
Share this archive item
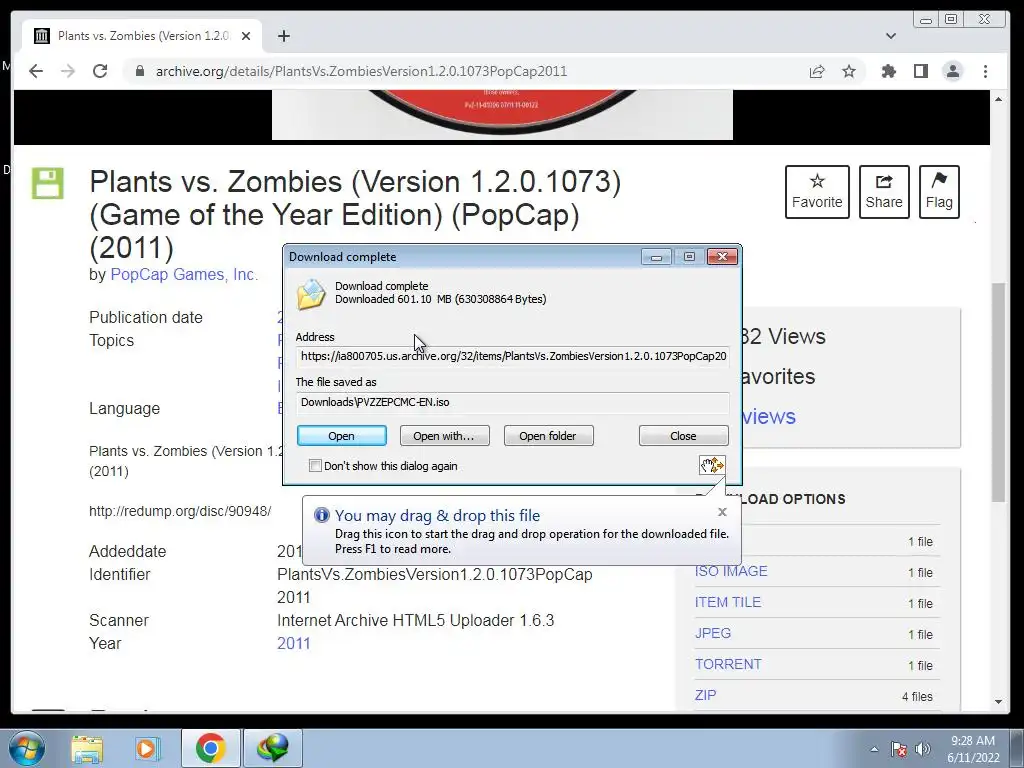884,192
